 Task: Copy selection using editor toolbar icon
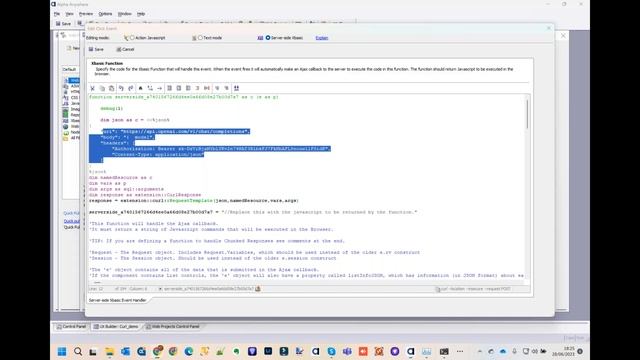click(x=102, y=88)
